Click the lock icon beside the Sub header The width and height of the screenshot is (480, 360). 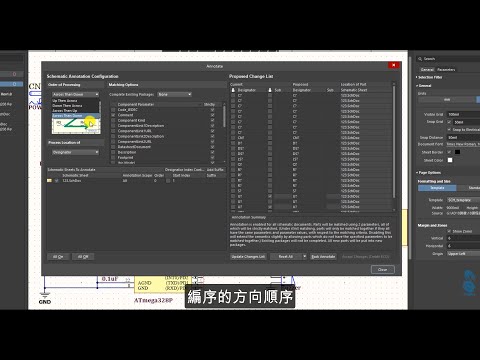tap(270, 90)
